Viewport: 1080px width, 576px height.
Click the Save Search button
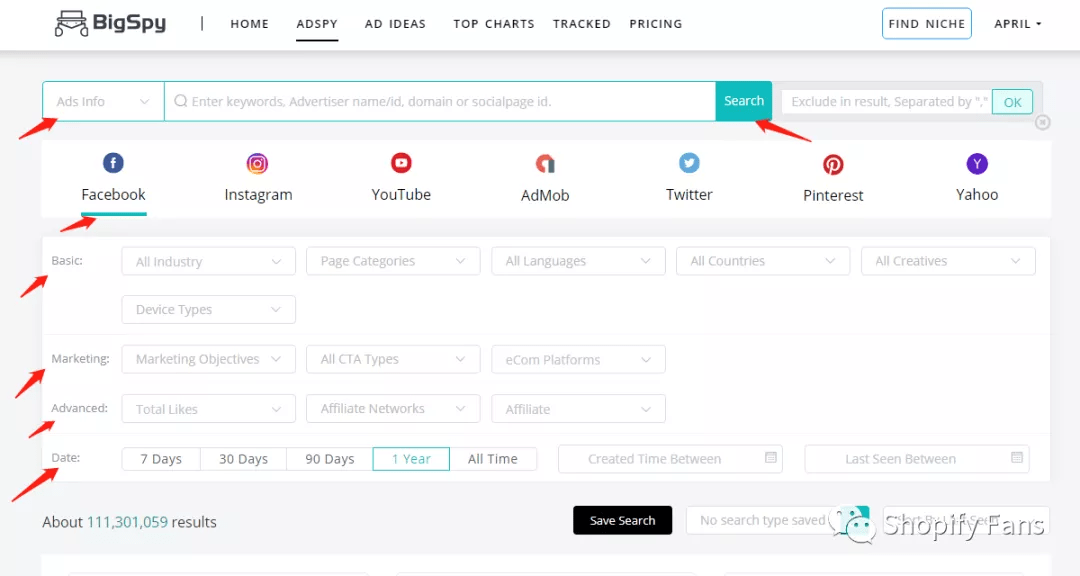point(623,520)
